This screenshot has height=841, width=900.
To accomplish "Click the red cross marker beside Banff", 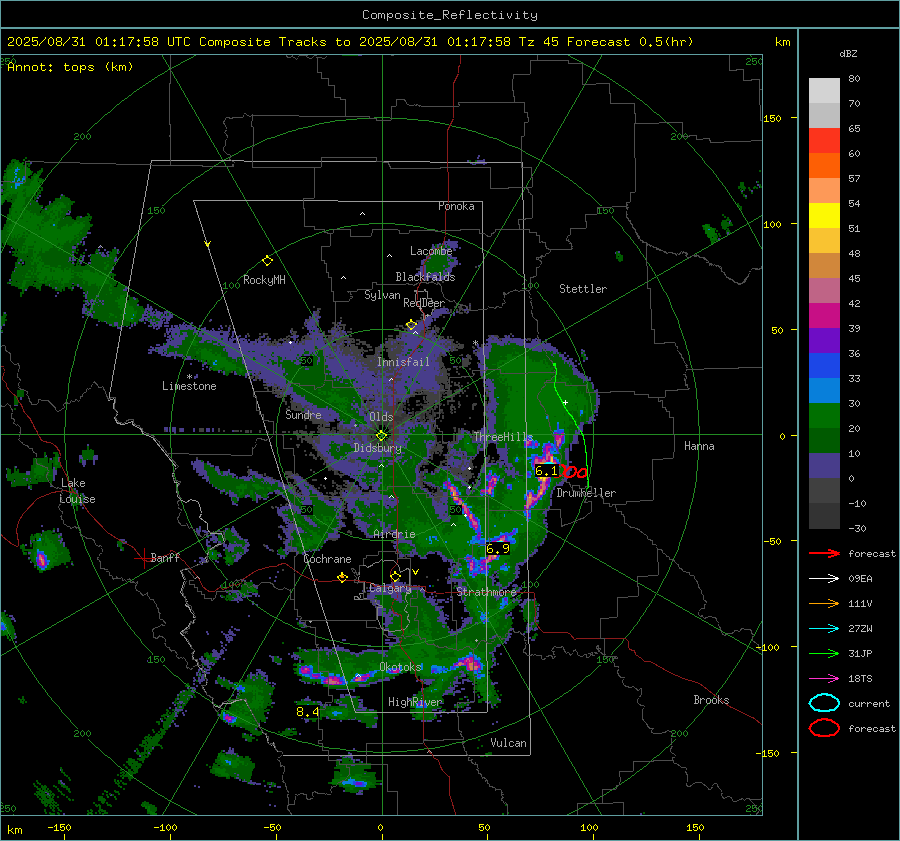I will (x=142, y=558).
